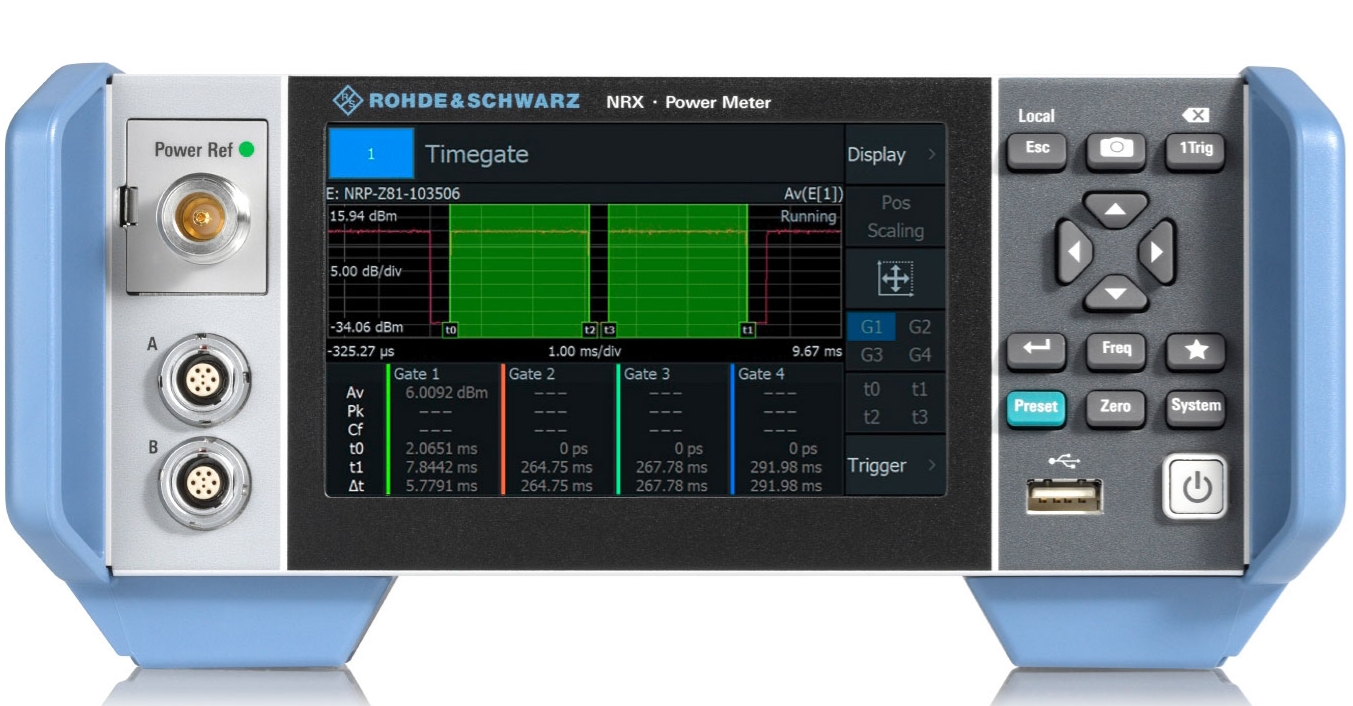Tap the blue measurement tab 1

pos(371,154)
